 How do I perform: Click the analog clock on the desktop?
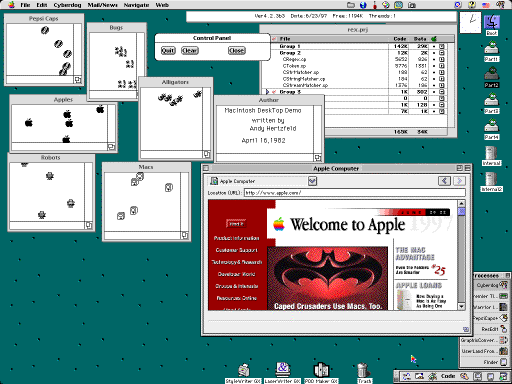tap(470, 22)
